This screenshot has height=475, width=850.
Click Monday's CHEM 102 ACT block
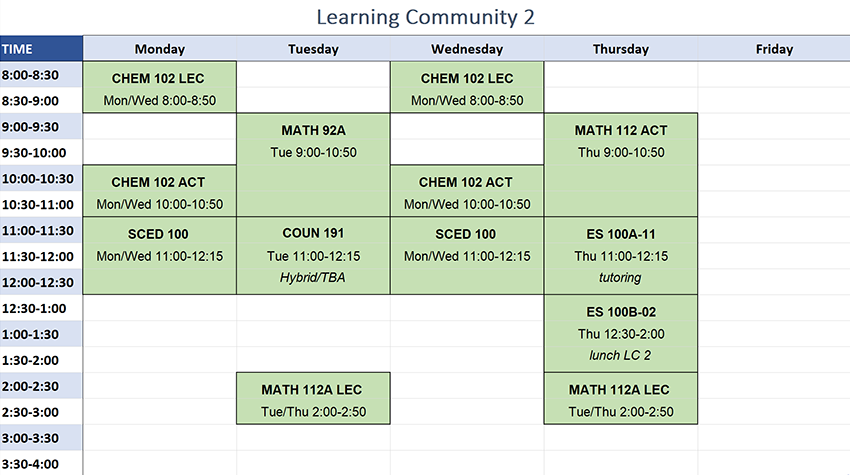coord(160,192)
